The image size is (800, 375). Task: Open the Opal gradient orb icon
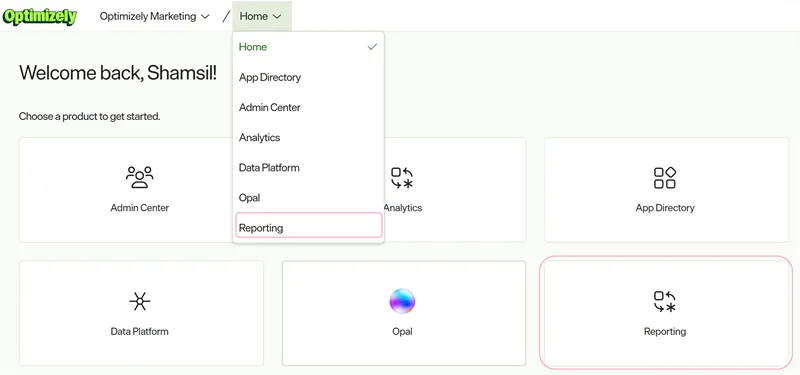[x=402, y=301]
